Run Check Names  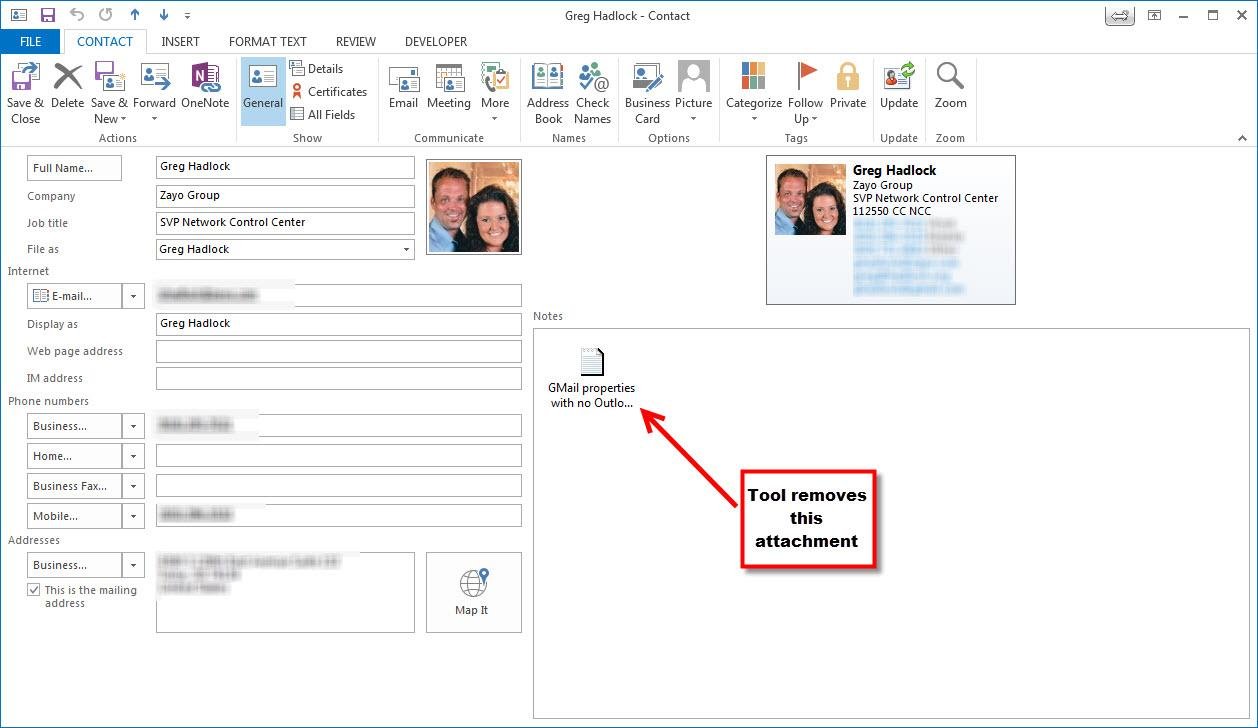(x=592, y=93)
